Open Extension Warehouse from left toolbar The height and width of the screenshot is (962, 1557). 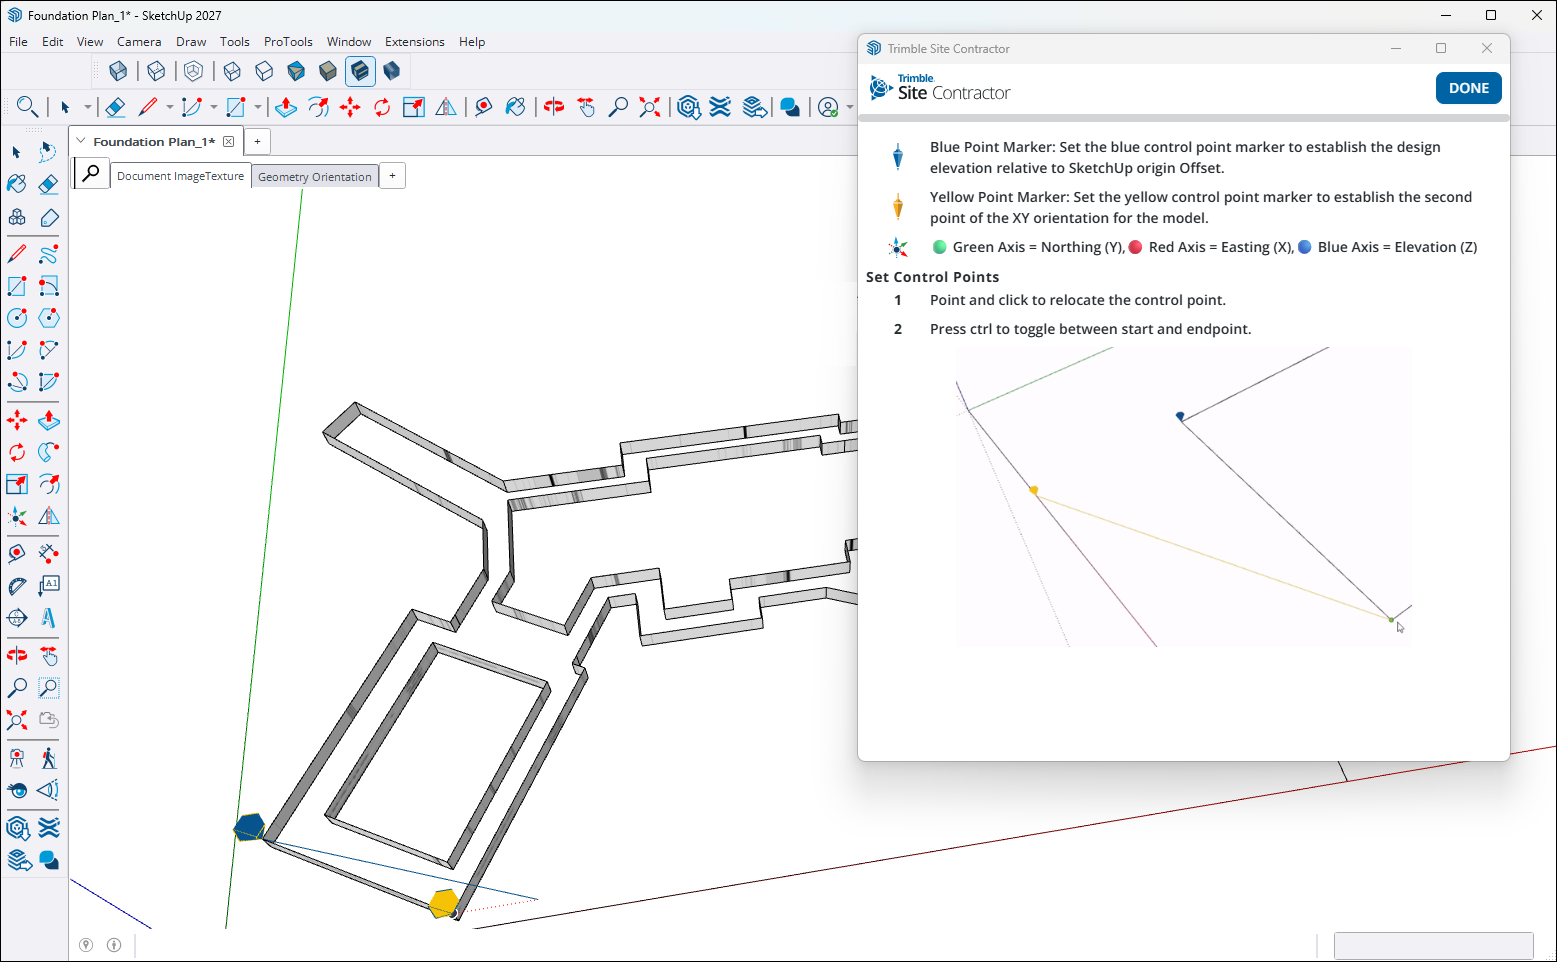(x=48, y=827)
